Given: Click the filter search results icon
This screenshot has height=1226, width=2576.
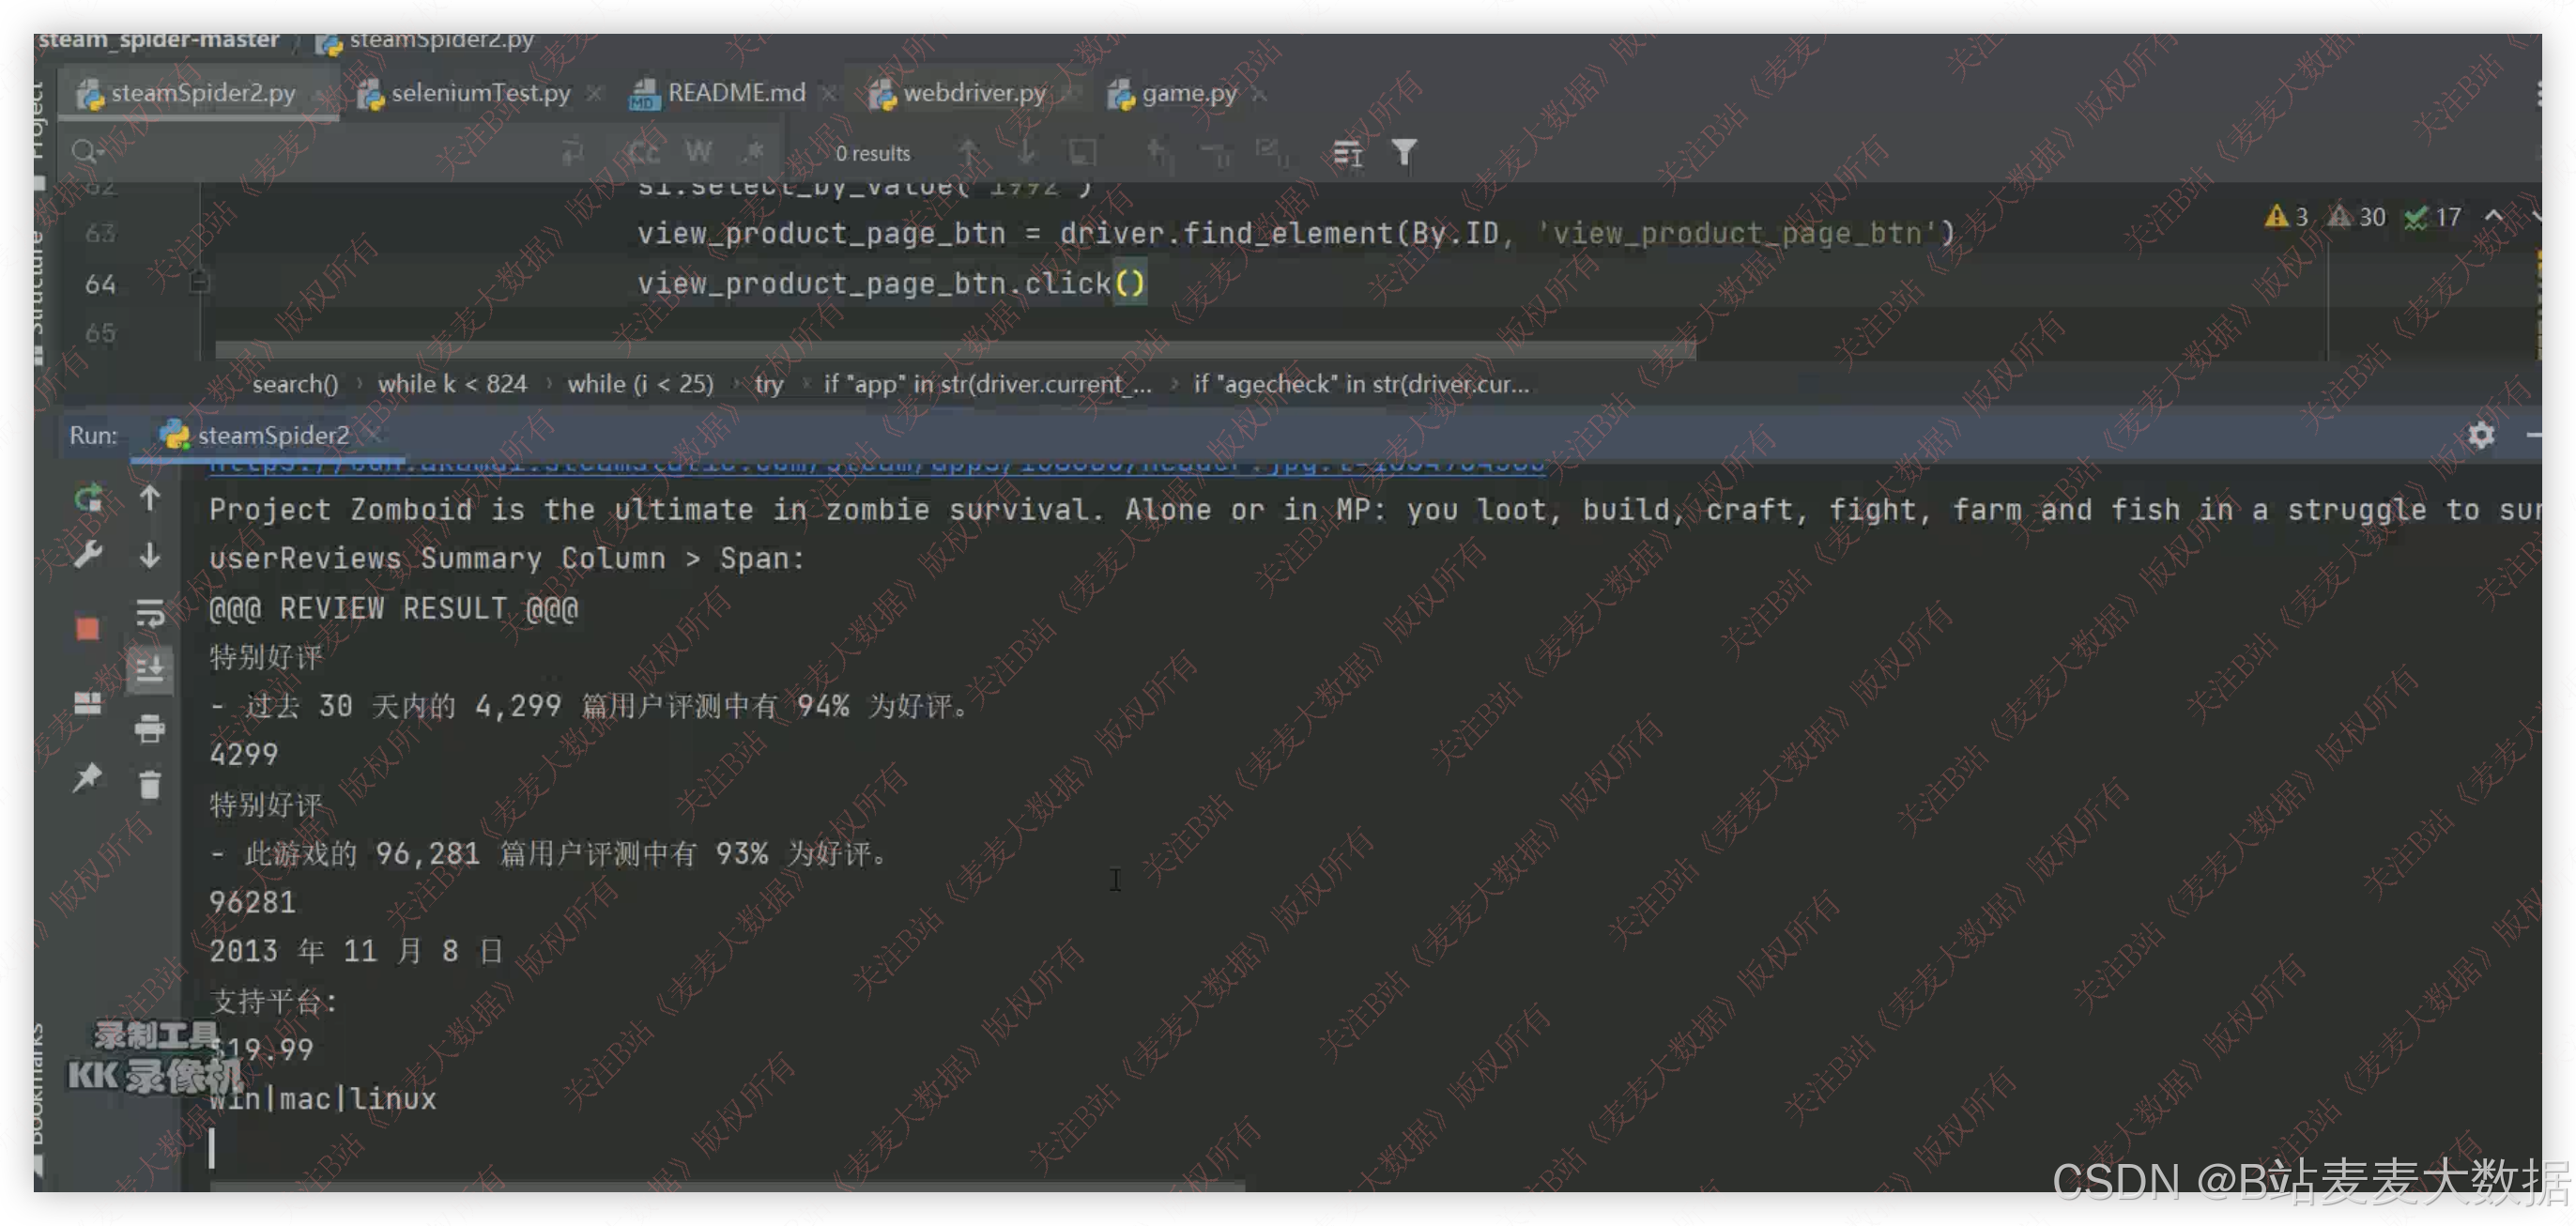Looking at the screenshot, I should click(x=1404, y=153).
